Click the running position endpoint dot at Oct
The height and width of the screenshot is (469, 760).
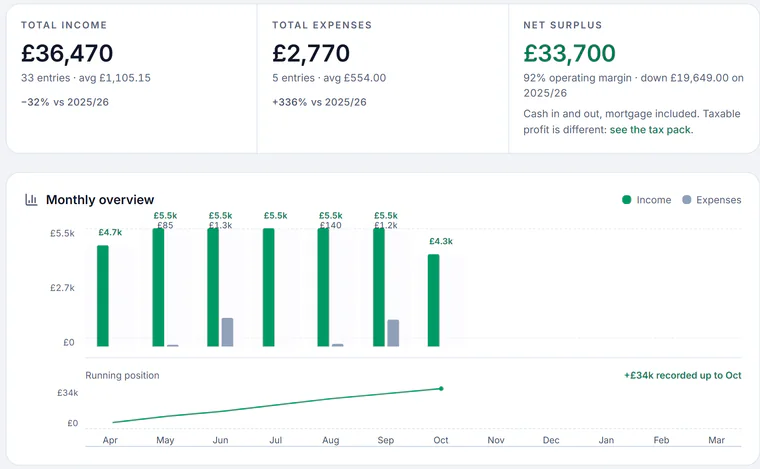pos(441,389)
